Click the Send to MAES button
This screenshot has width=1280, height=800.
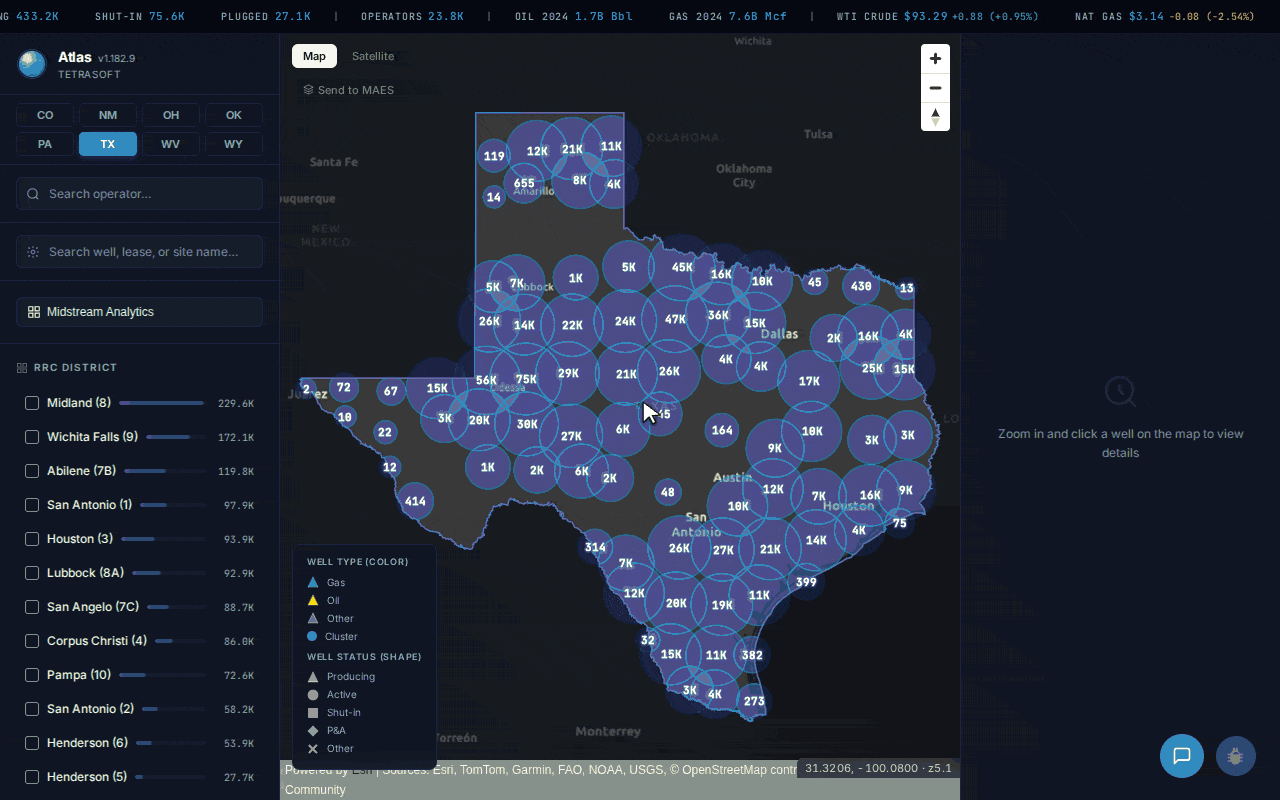click(349, 90)
